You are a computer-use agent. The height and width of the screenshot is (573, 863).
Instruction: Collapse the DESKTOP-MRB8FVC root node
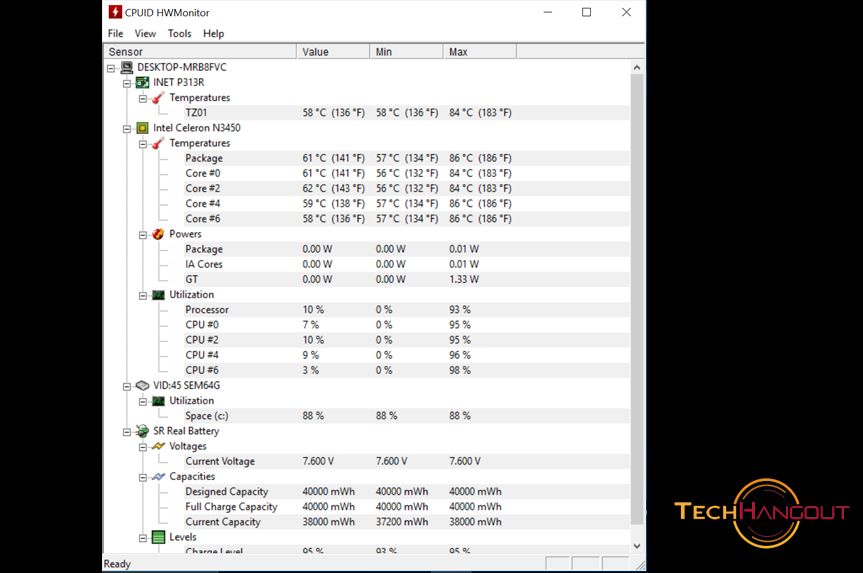coord(111,68)
